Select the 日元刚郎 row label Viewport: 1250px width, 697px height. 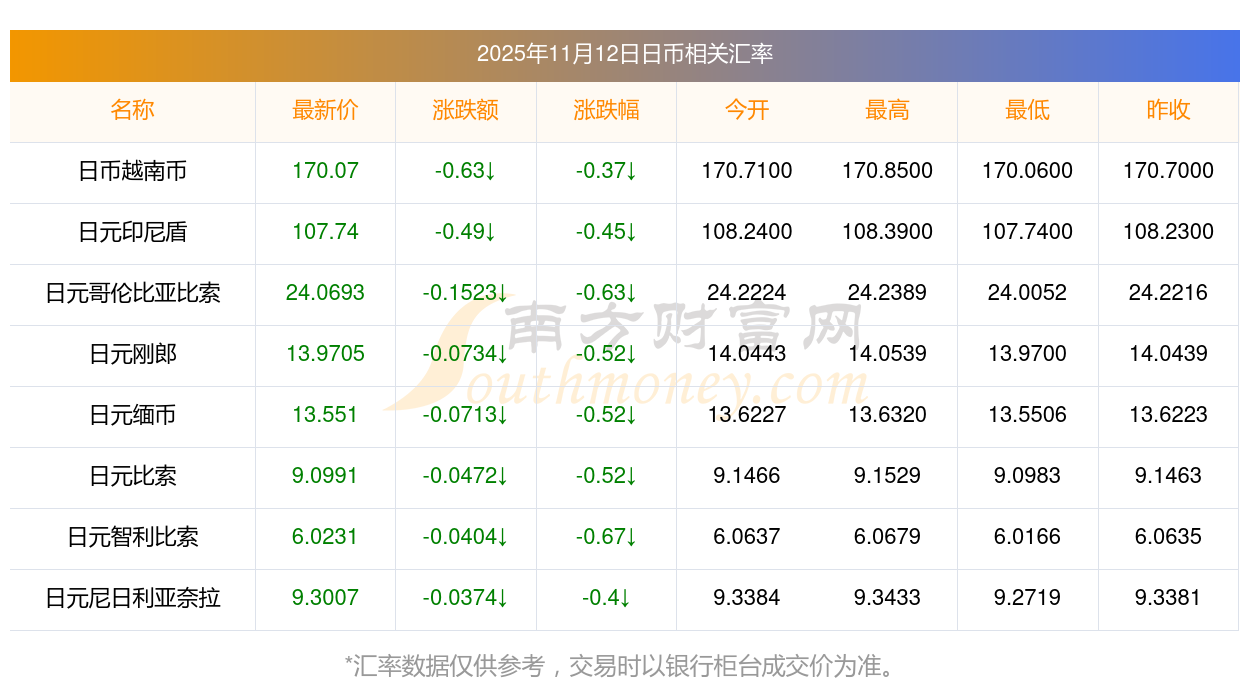coord(132,354)
